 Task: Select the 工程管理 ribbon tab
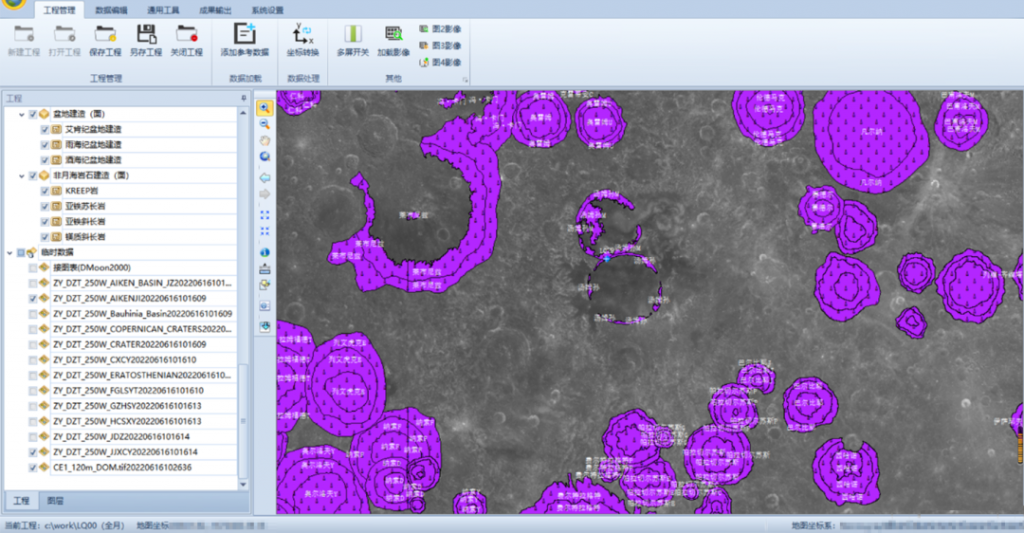[x=59, y=10]
